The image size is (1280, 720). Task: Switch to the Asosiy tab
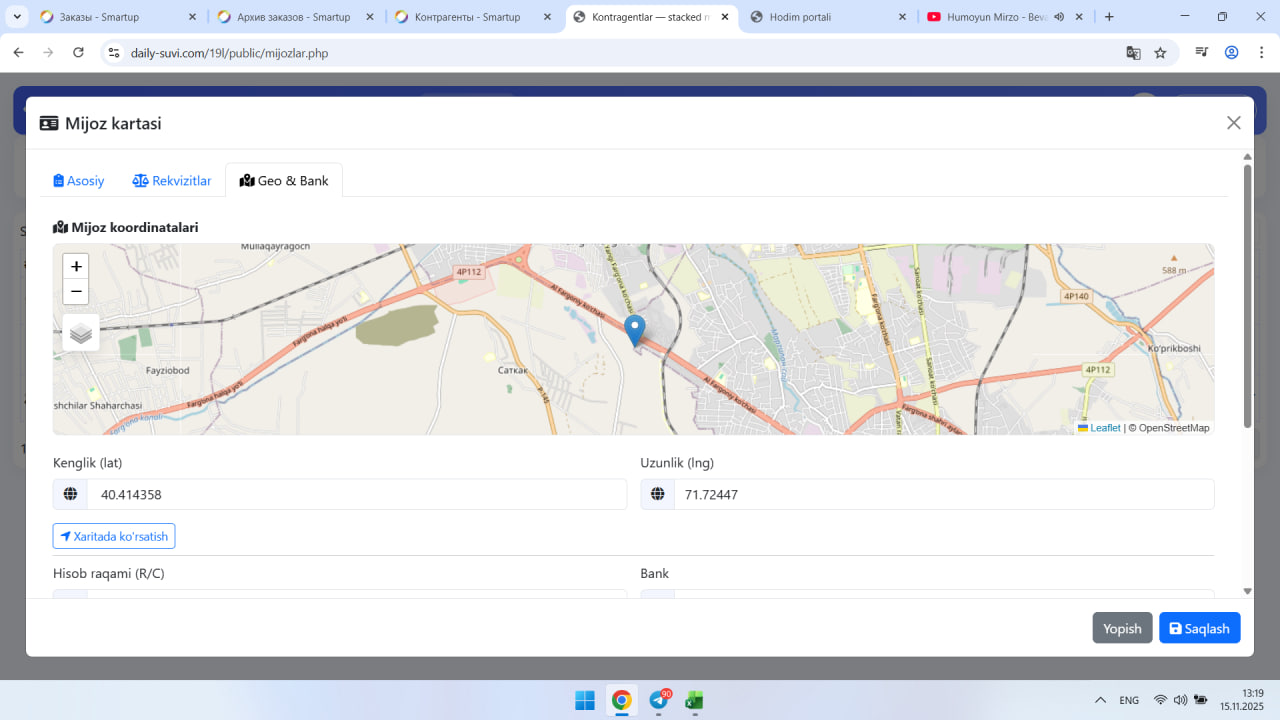79,181
